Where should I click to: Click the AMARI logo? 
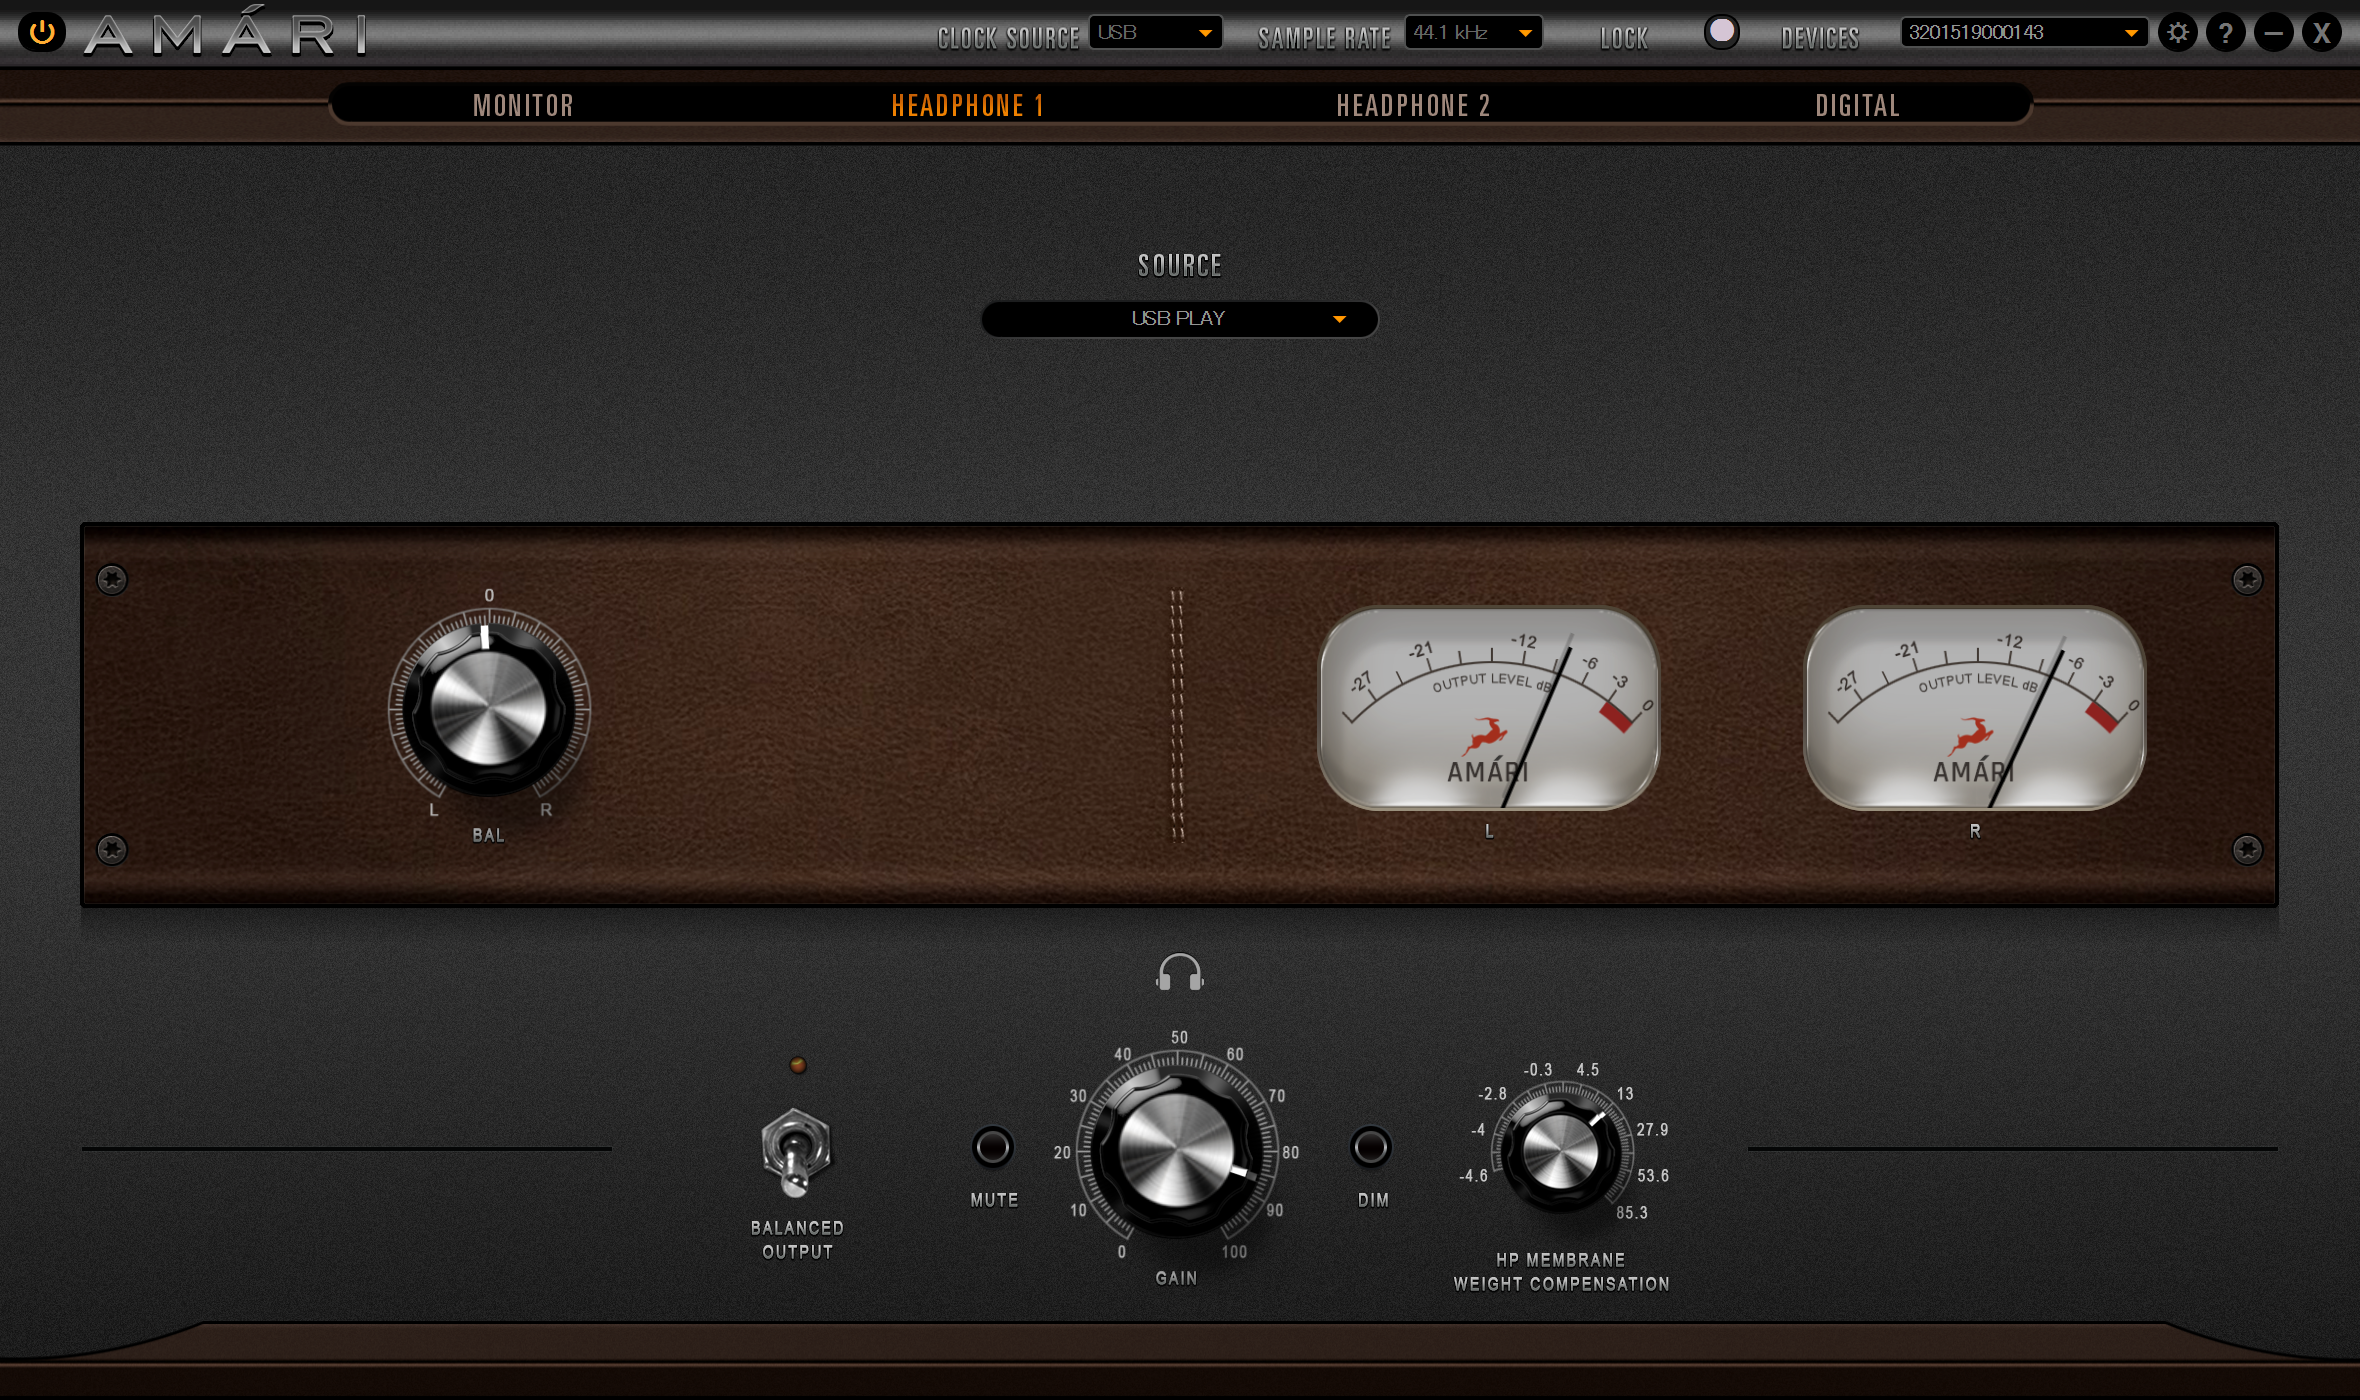point(226,33)
